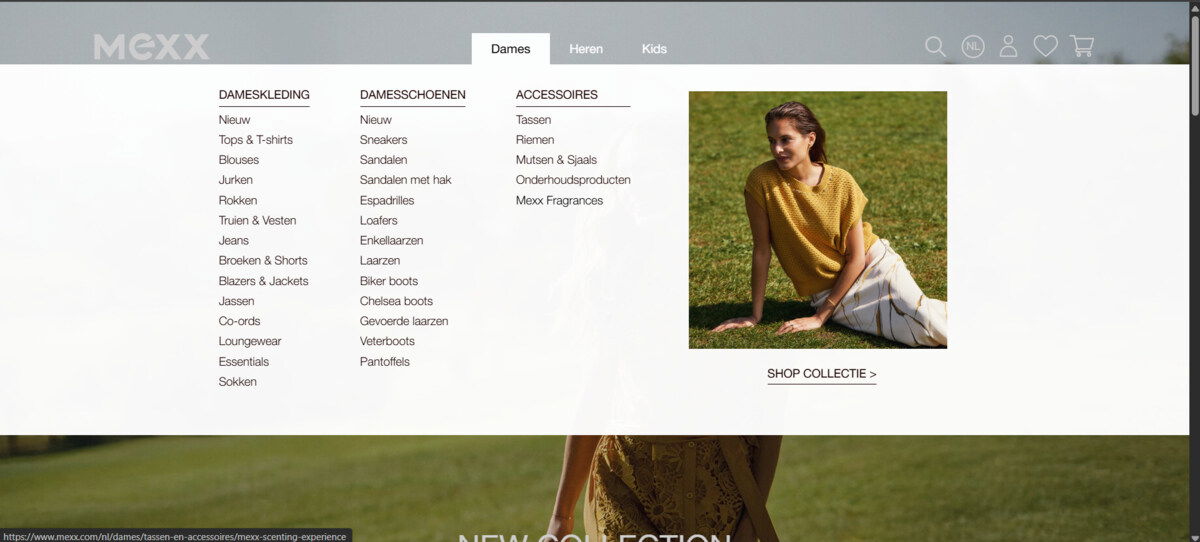Open the search magnifier icon

[935, 47]
